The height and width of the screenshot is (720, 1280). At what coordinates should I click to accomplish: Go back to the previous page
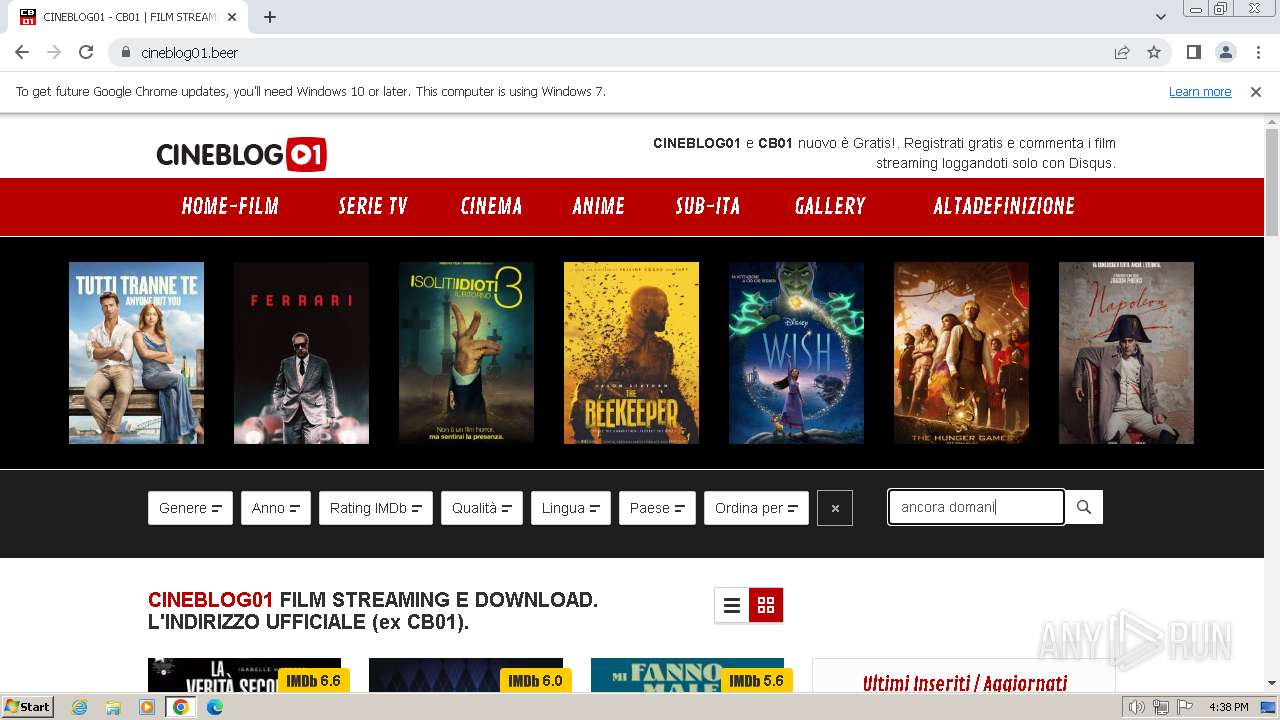(x=22, y=52)
